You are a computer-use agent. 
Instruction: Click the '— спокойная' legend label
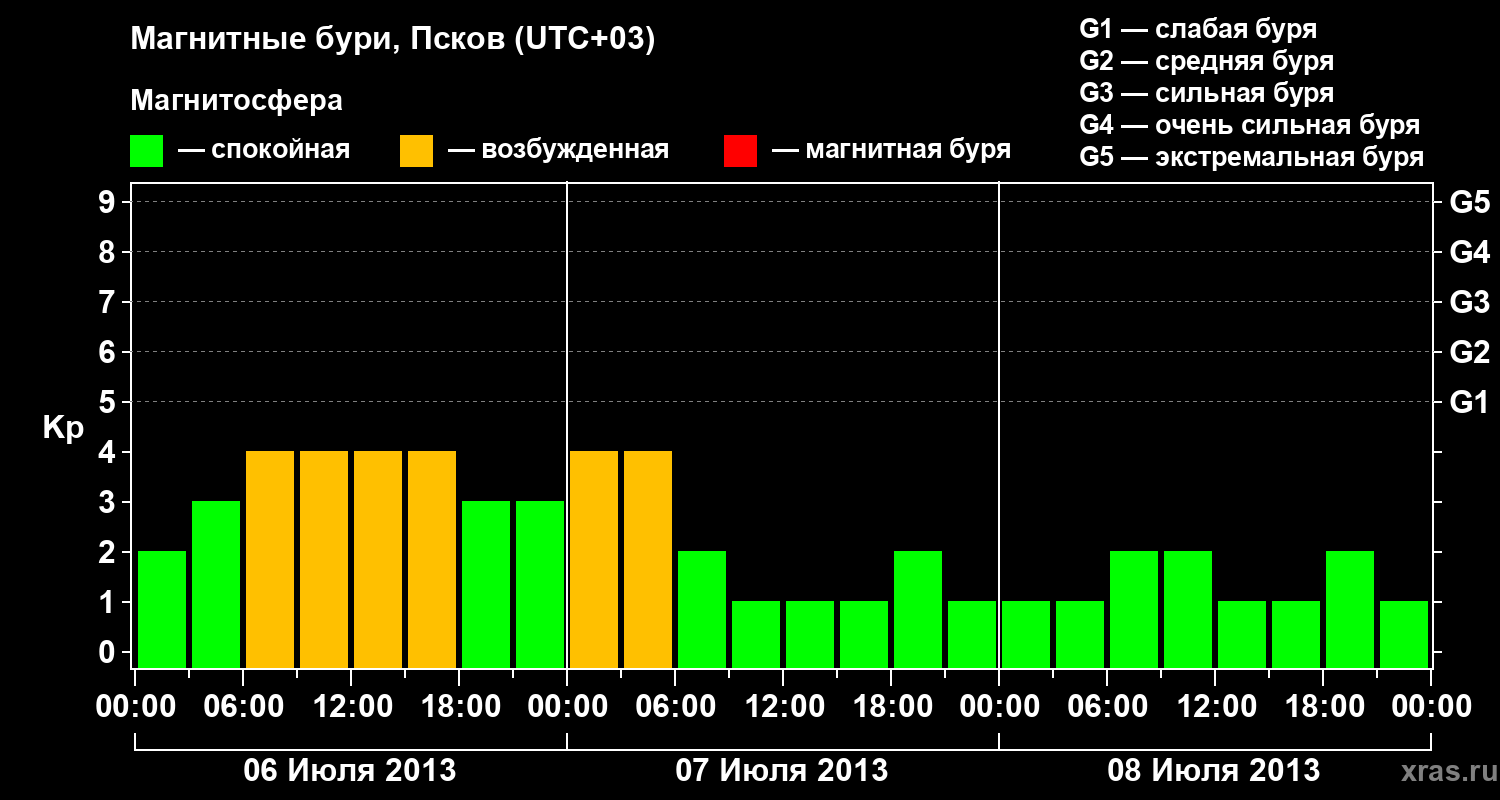[x=264, y=151]
